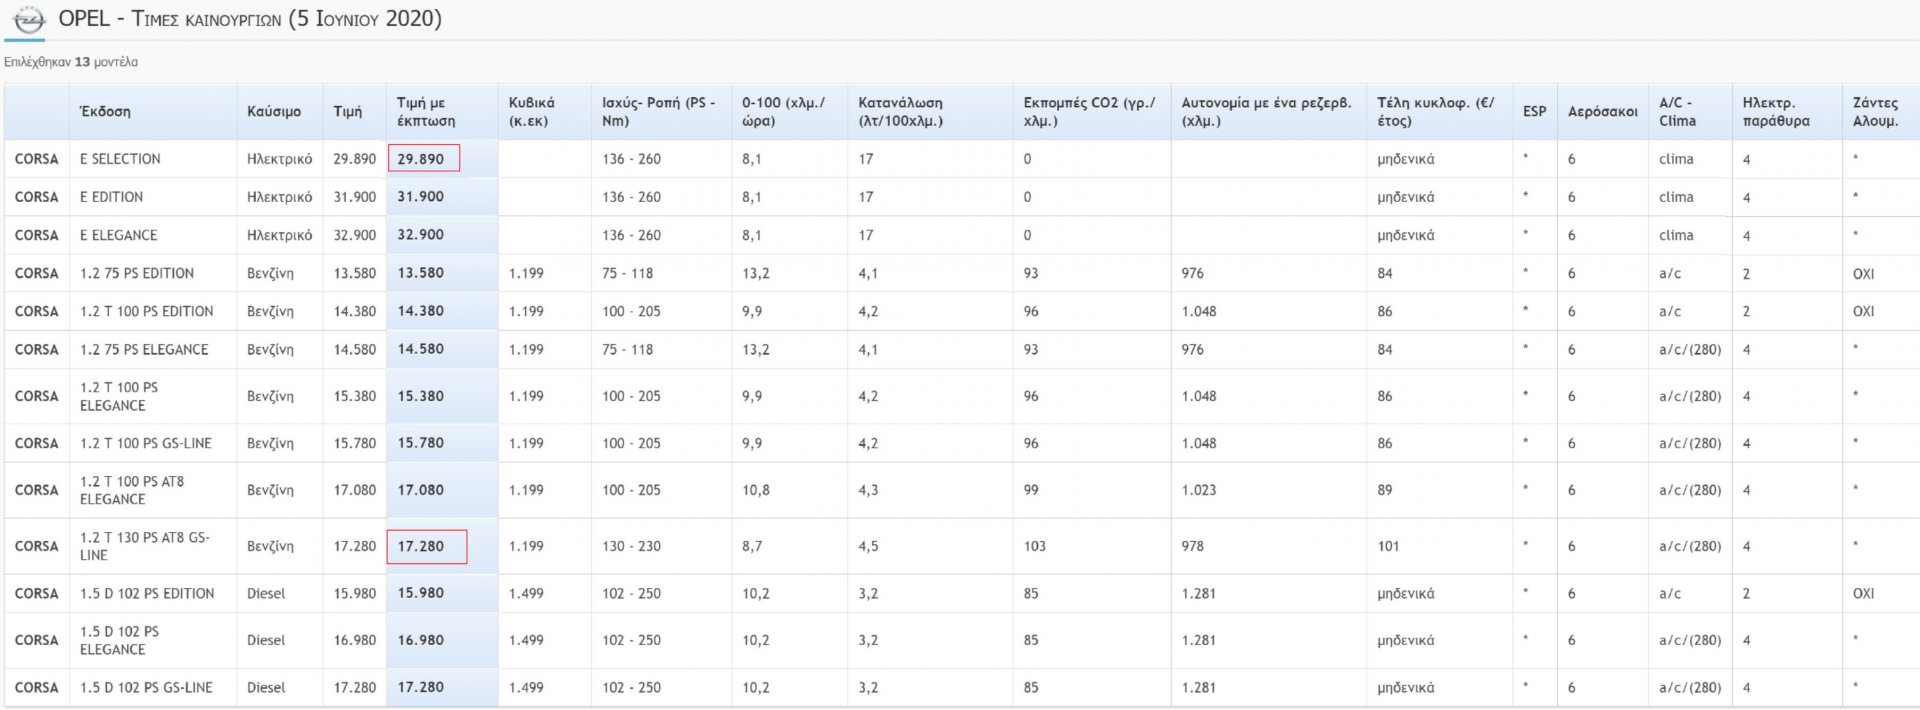Click the highlighted 17.280 GS-Line AT8 price
This screenshot has height=710, width=1920.
tap(423, 547)
